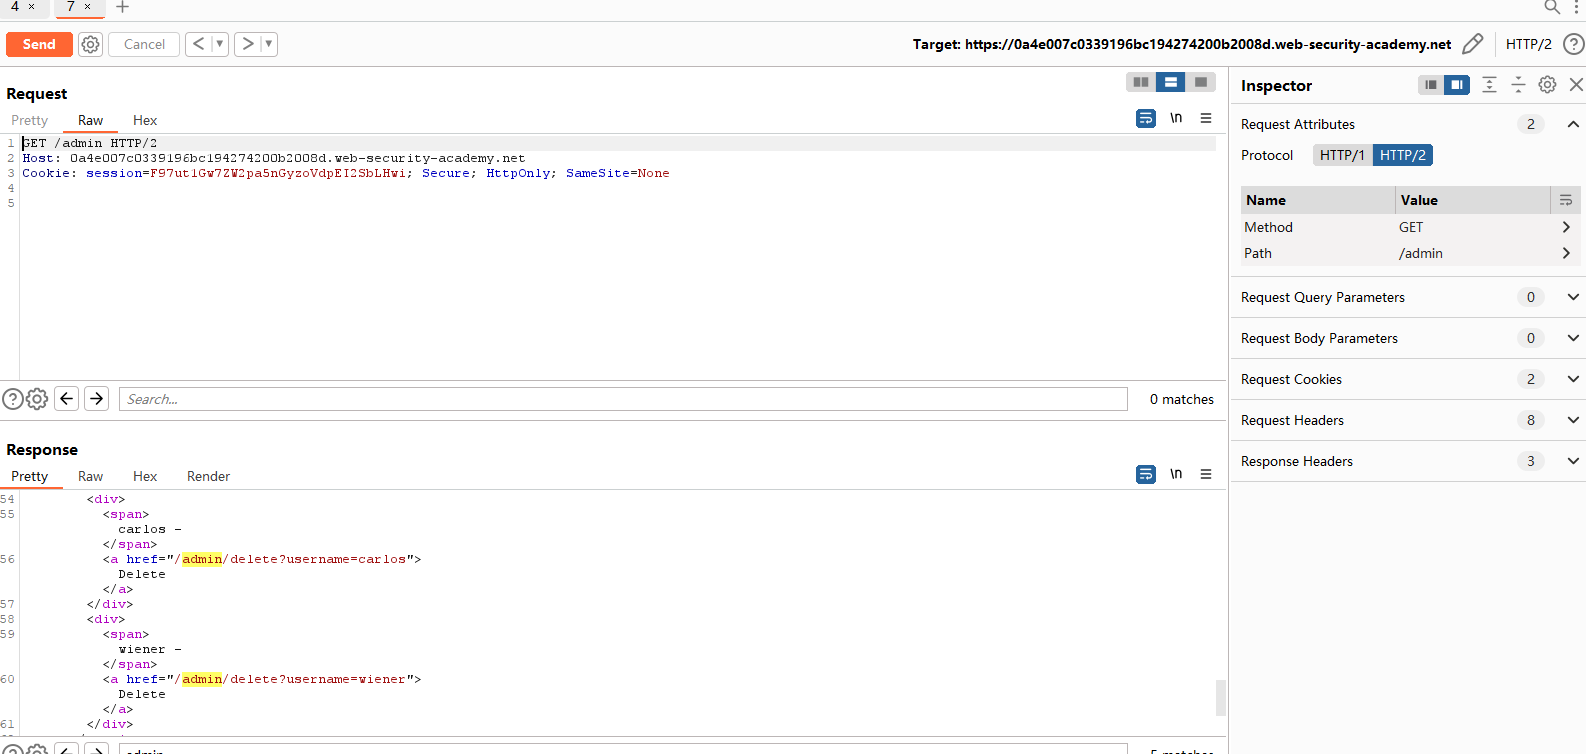1586x754 pixels.
Task: Switch Response view to Hex tab
Action: 145,476
